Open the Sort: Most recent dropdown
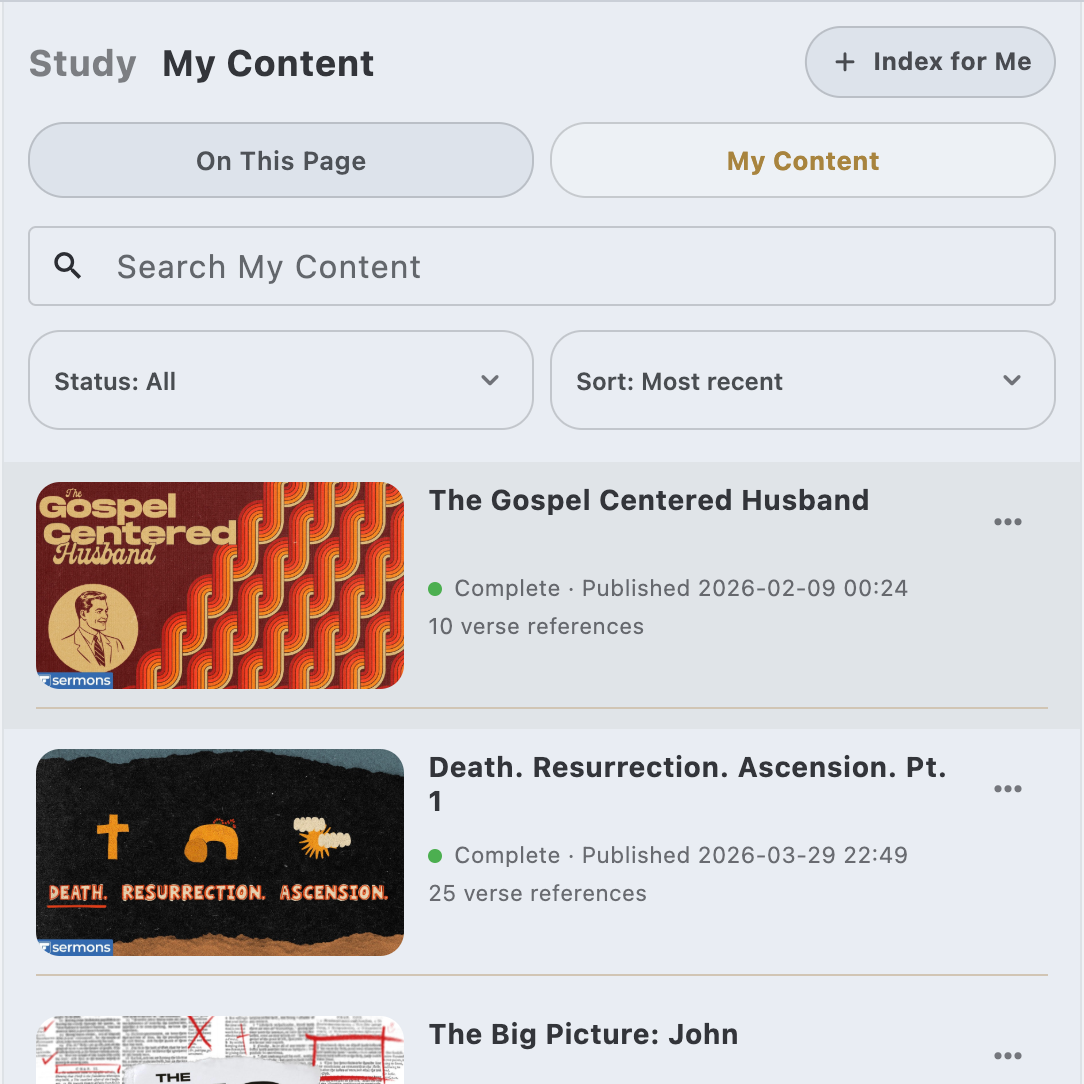This screenshot has height=1084, width=1084. click(x=803, y=380)
